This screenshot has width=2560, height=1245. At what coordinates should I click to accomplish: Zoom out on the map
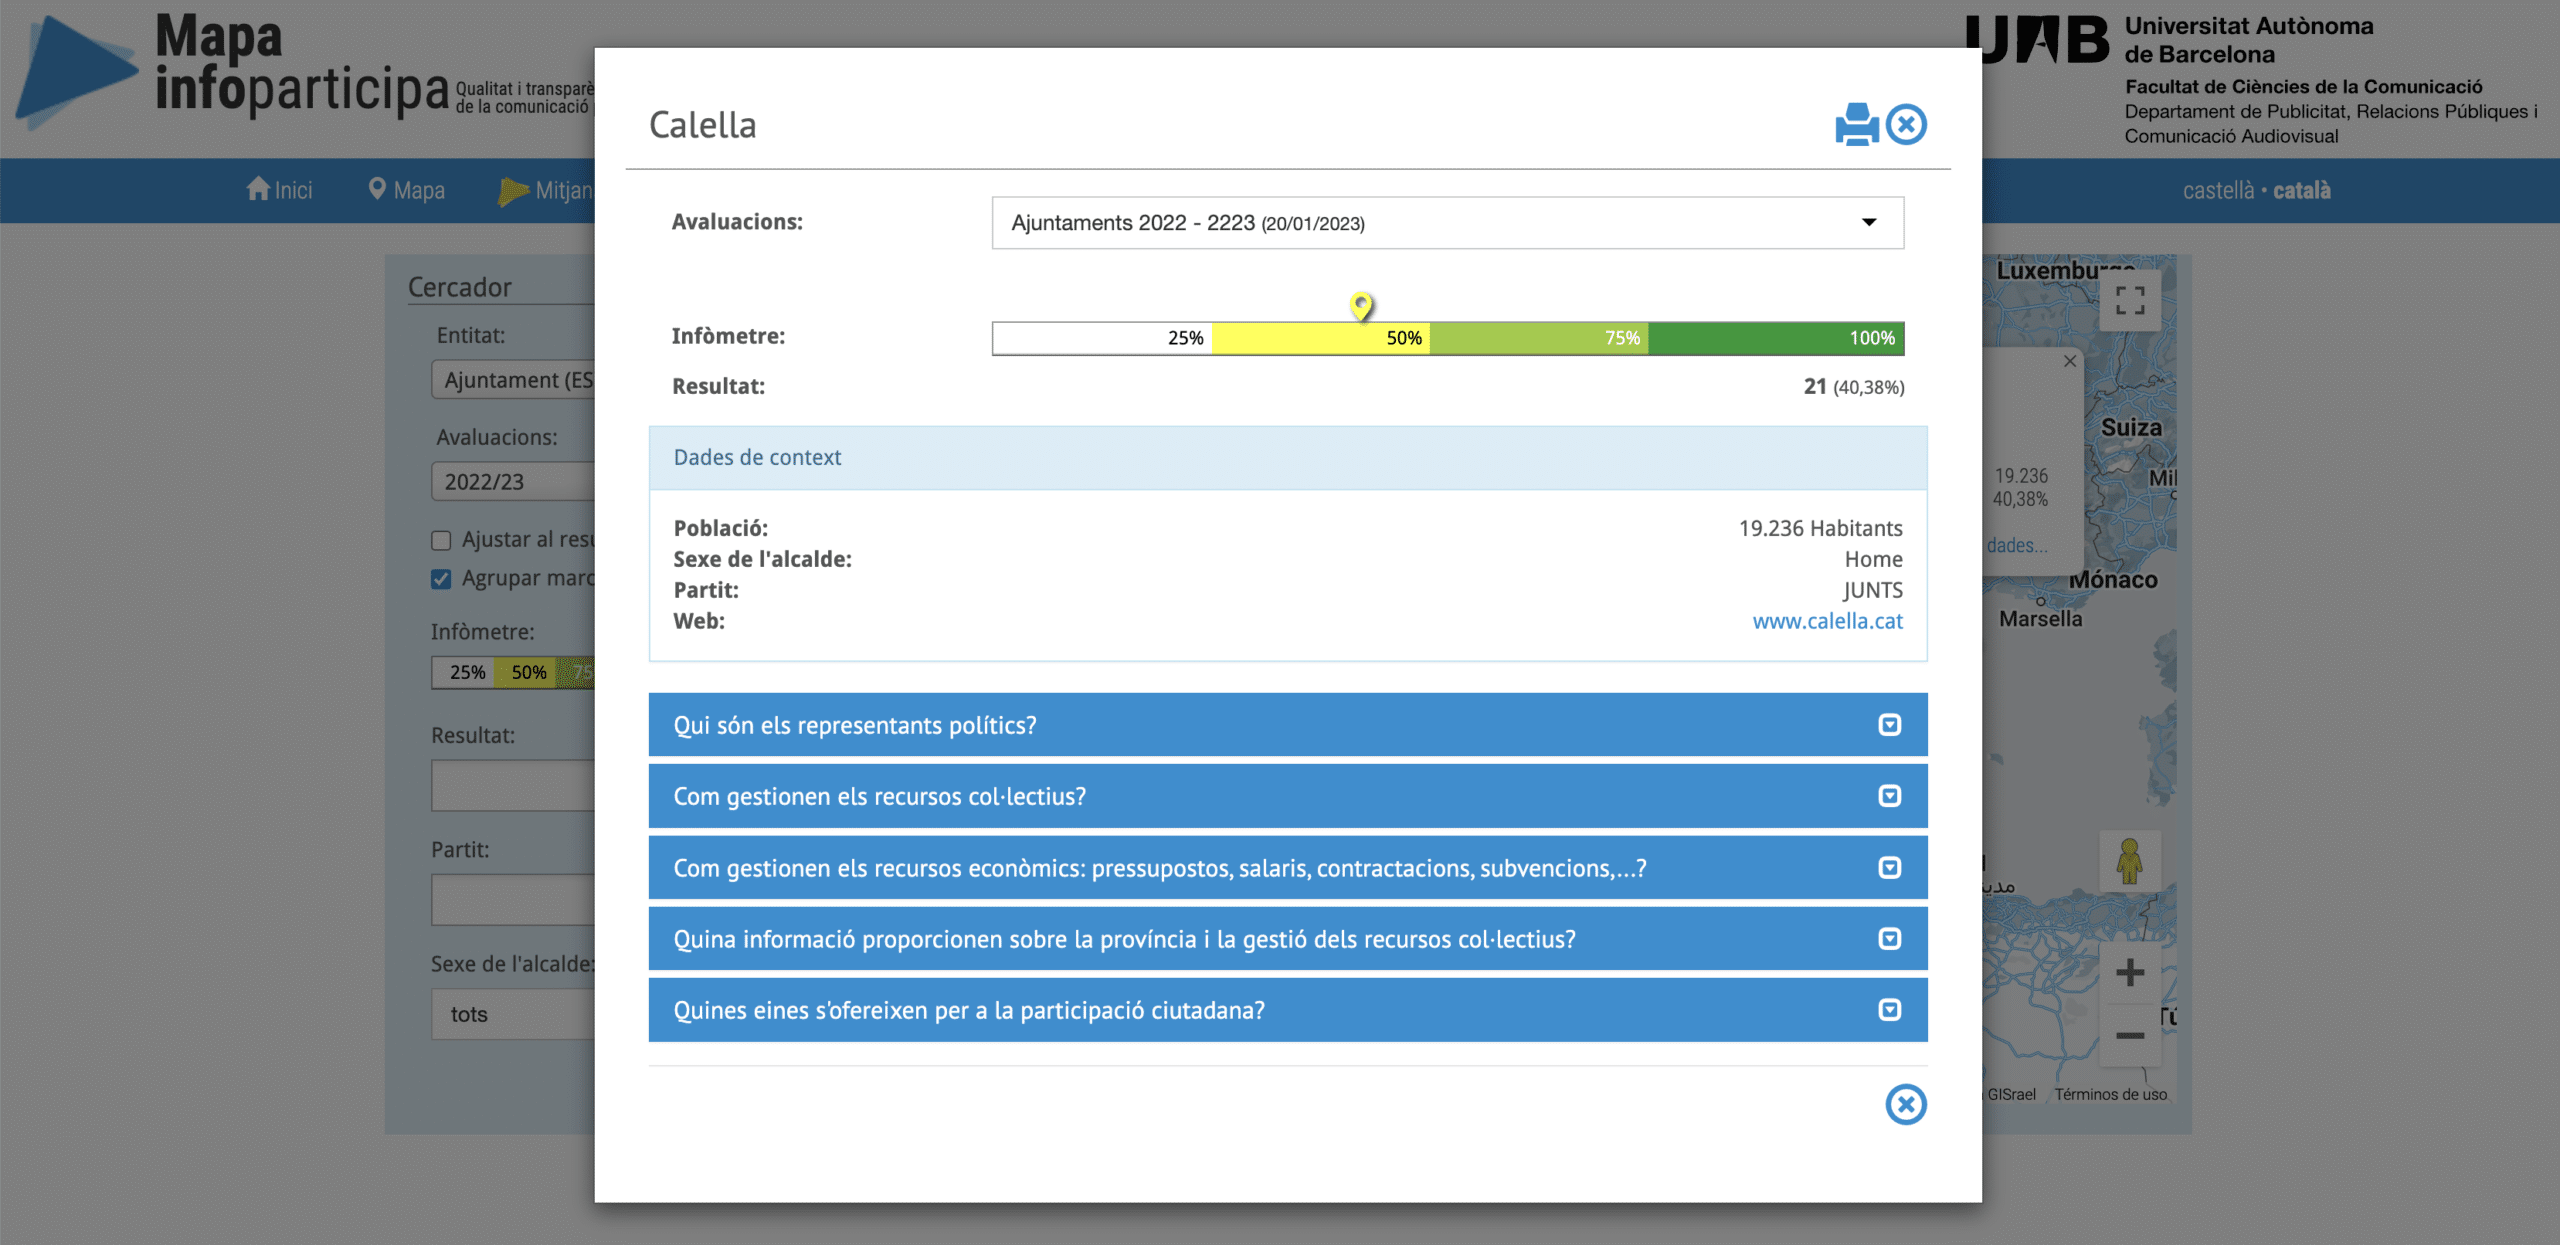2130,1035
